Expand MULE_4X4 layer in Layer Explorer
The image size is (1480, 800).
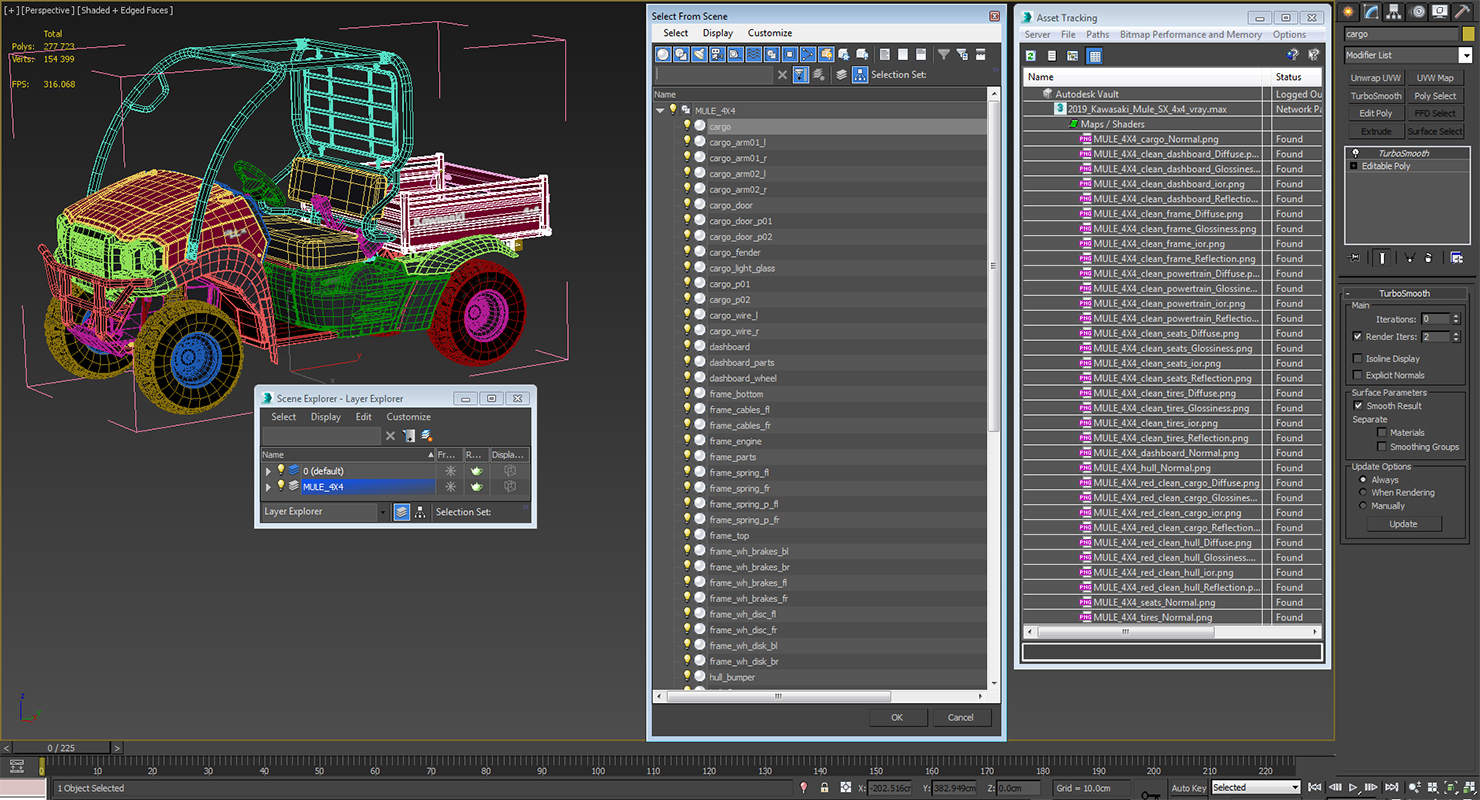[268, 487]
